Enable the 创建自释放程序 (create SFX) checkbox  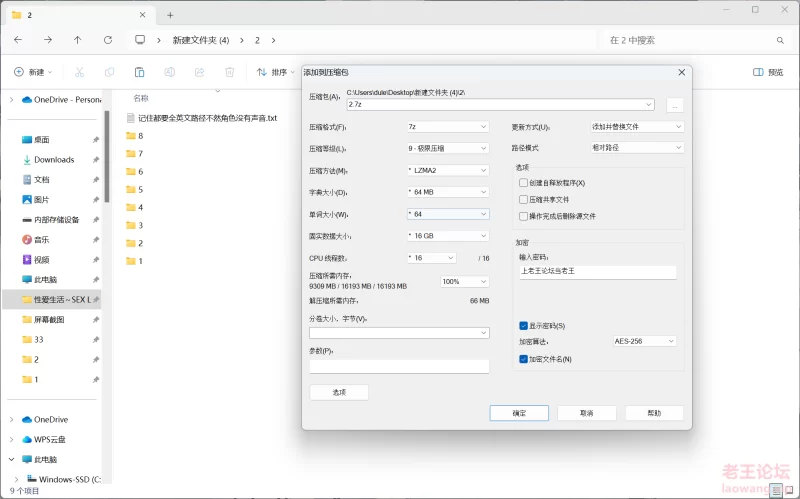pos(523,183)
